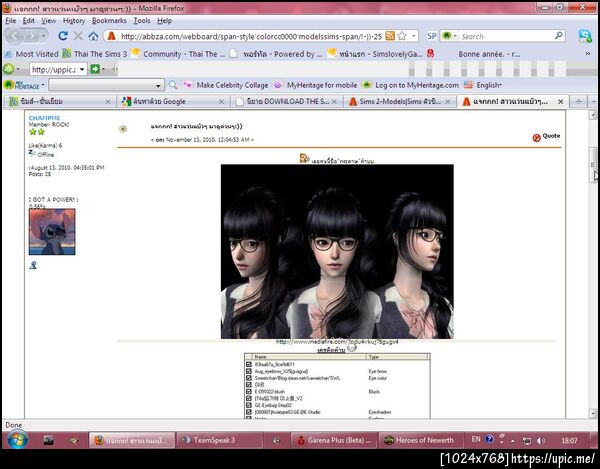Toggle checkbox for Sweetchan Eye color row
The width and height of the screenshot is (600, 469).
click(x=249, y=378)
